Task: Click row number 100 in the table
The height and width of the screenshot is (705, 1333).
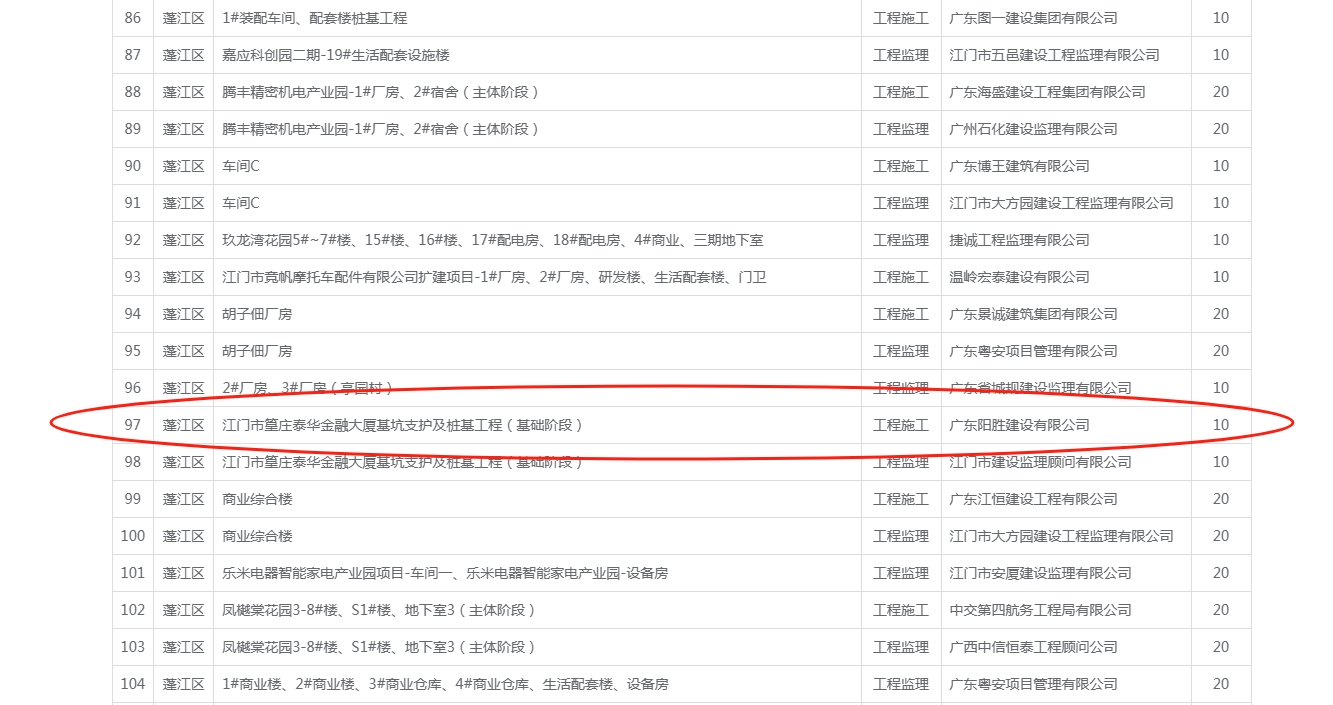Action: point(132,536)
